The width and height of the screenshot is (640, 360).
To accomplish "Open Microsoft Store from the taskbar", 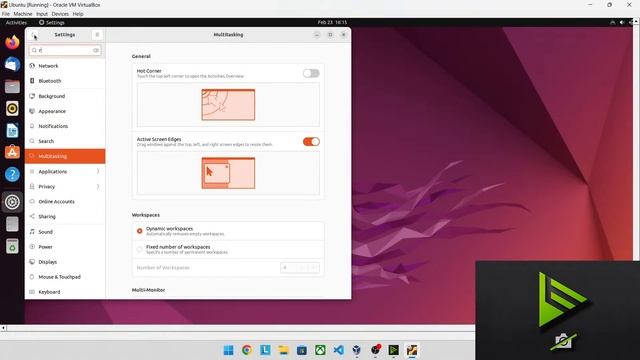I will coord(302,350).
